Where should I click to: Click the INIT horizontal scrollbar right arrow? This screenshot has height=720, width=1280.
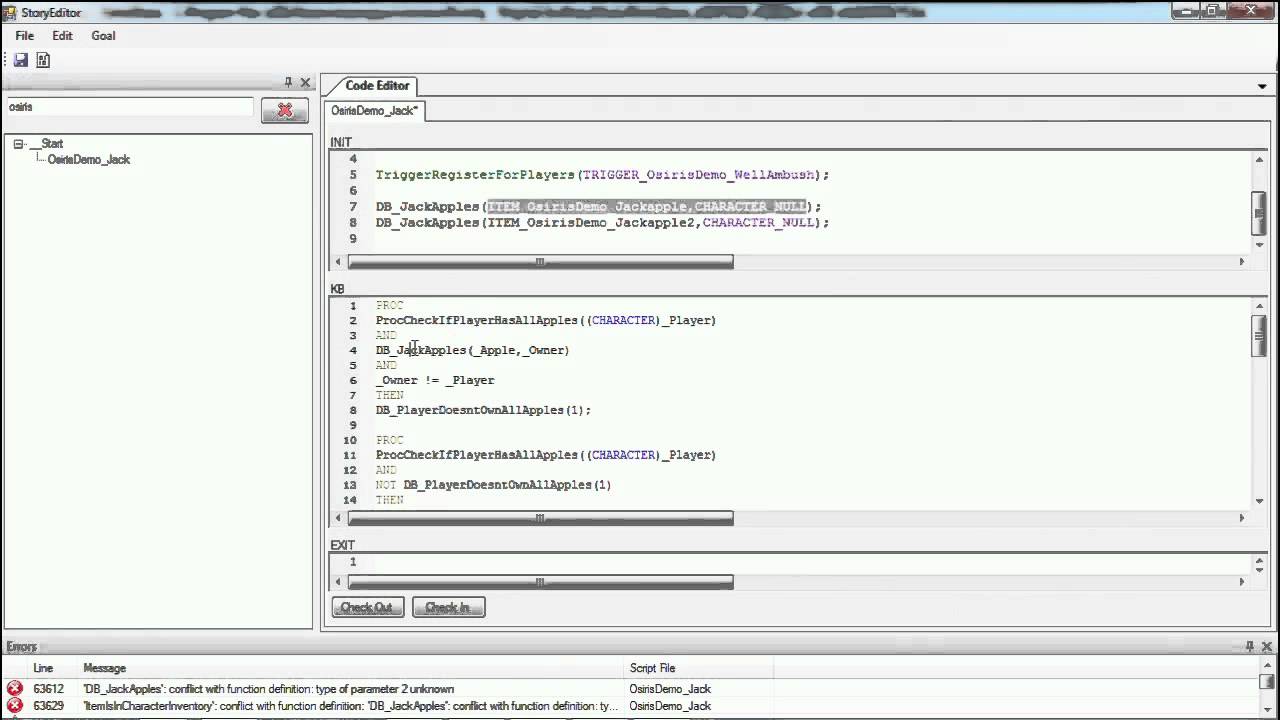pos(1242,262)
